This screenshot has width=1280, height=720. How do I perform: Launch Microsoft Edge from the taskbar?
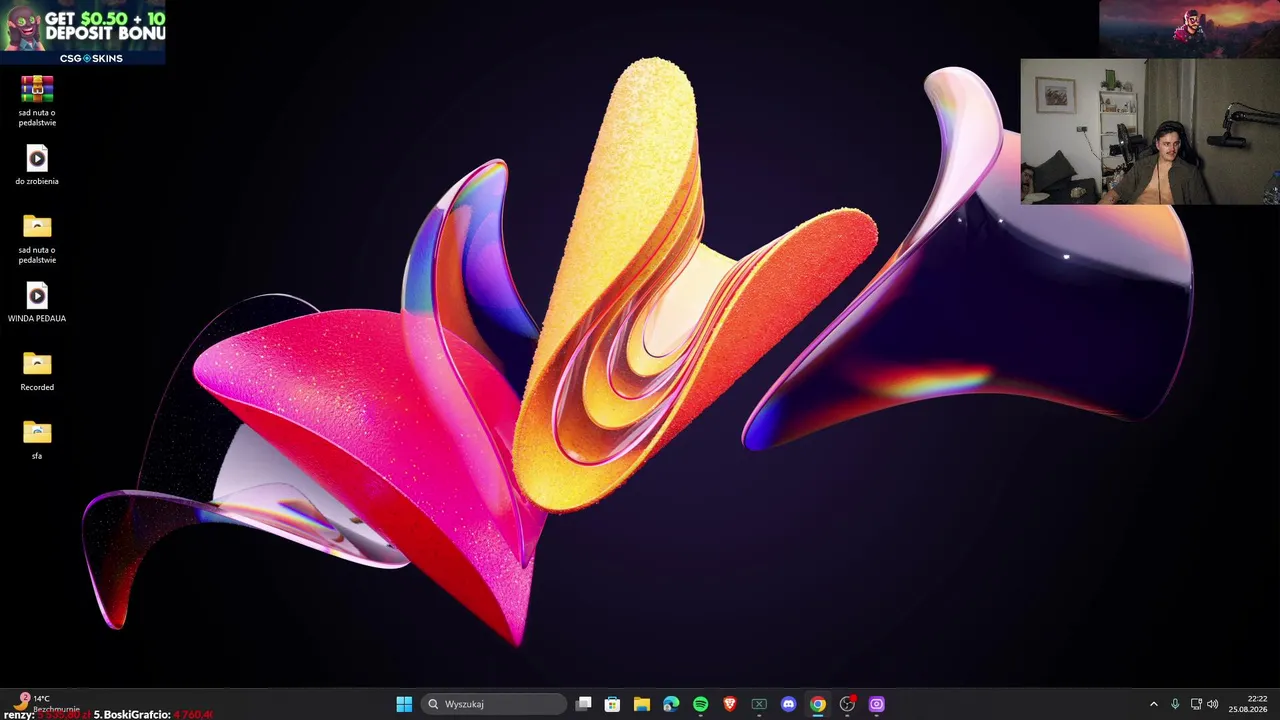[671, 704]
